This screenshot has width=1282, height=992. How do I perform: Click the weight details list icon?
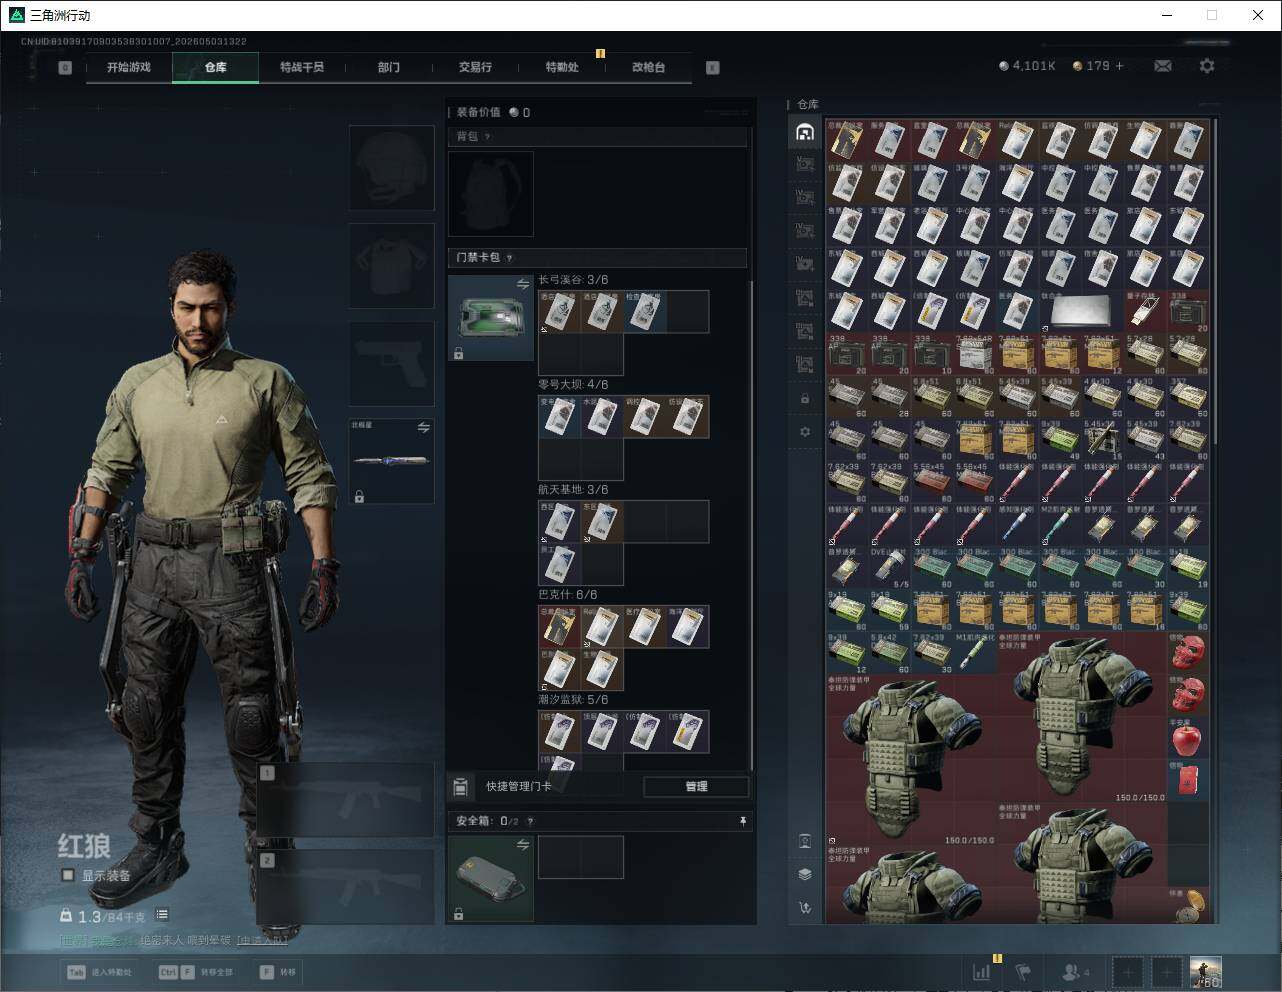pyautogui.click(x=162, y=915)
